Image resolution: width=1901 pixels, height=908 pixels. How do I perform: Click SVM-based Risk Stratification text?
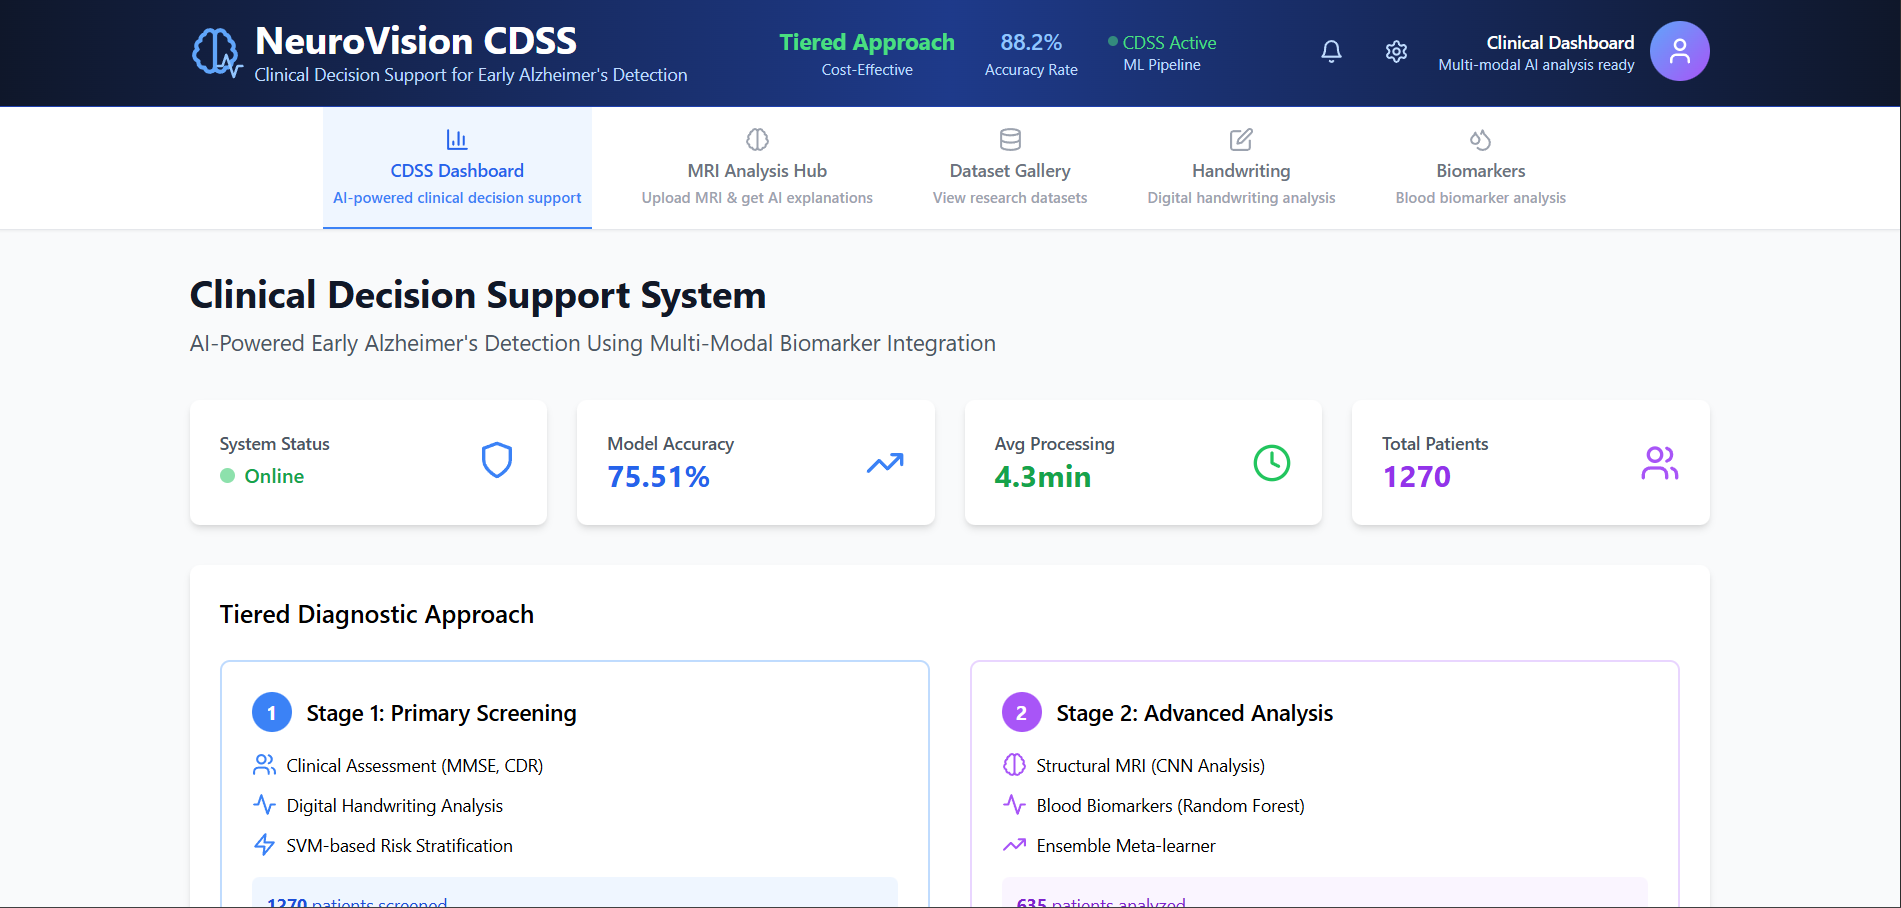coord(400,846)
